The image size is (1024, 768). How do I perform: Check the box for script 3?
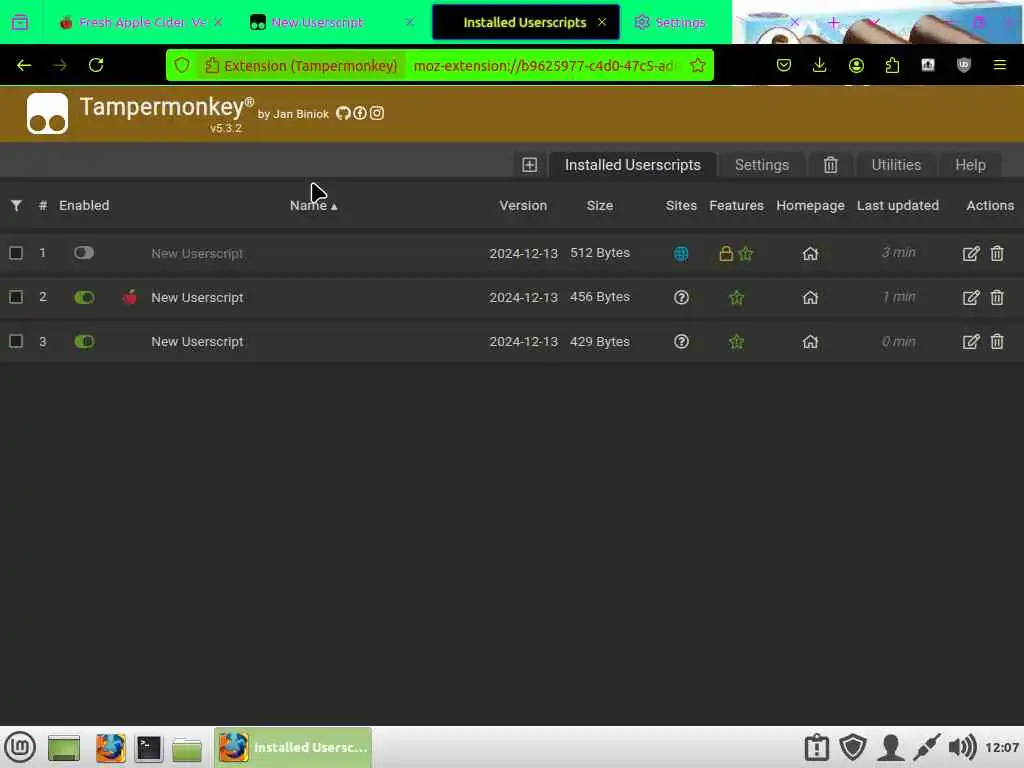click(x=16, y=342)
